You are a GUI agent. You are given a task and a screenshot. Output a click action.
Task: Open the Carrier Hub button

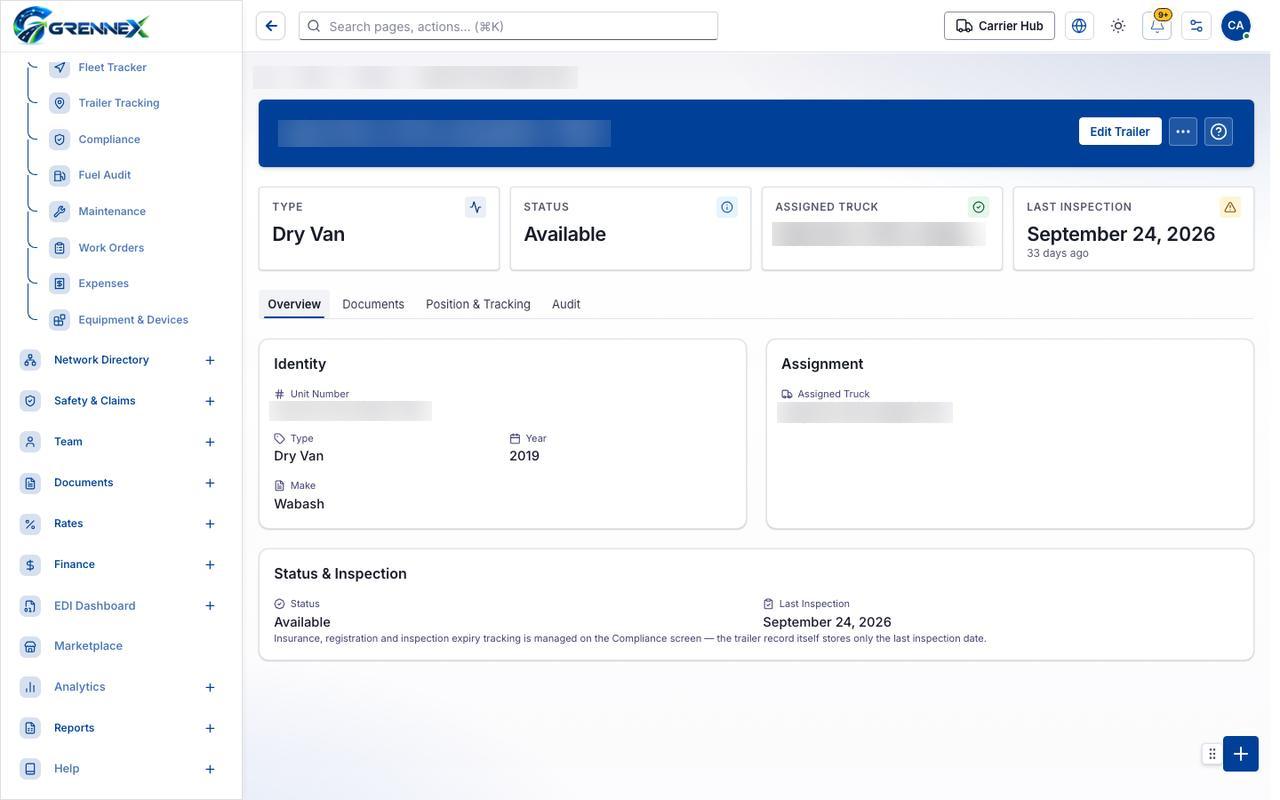click(x=999, y=26)
